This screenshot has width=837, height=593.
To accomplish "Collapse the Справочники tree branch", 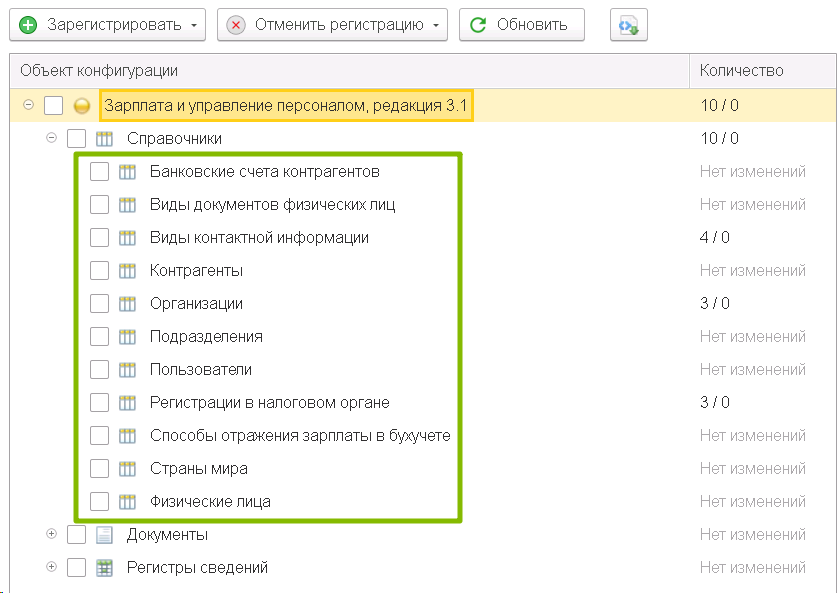I will pos(52,138).
